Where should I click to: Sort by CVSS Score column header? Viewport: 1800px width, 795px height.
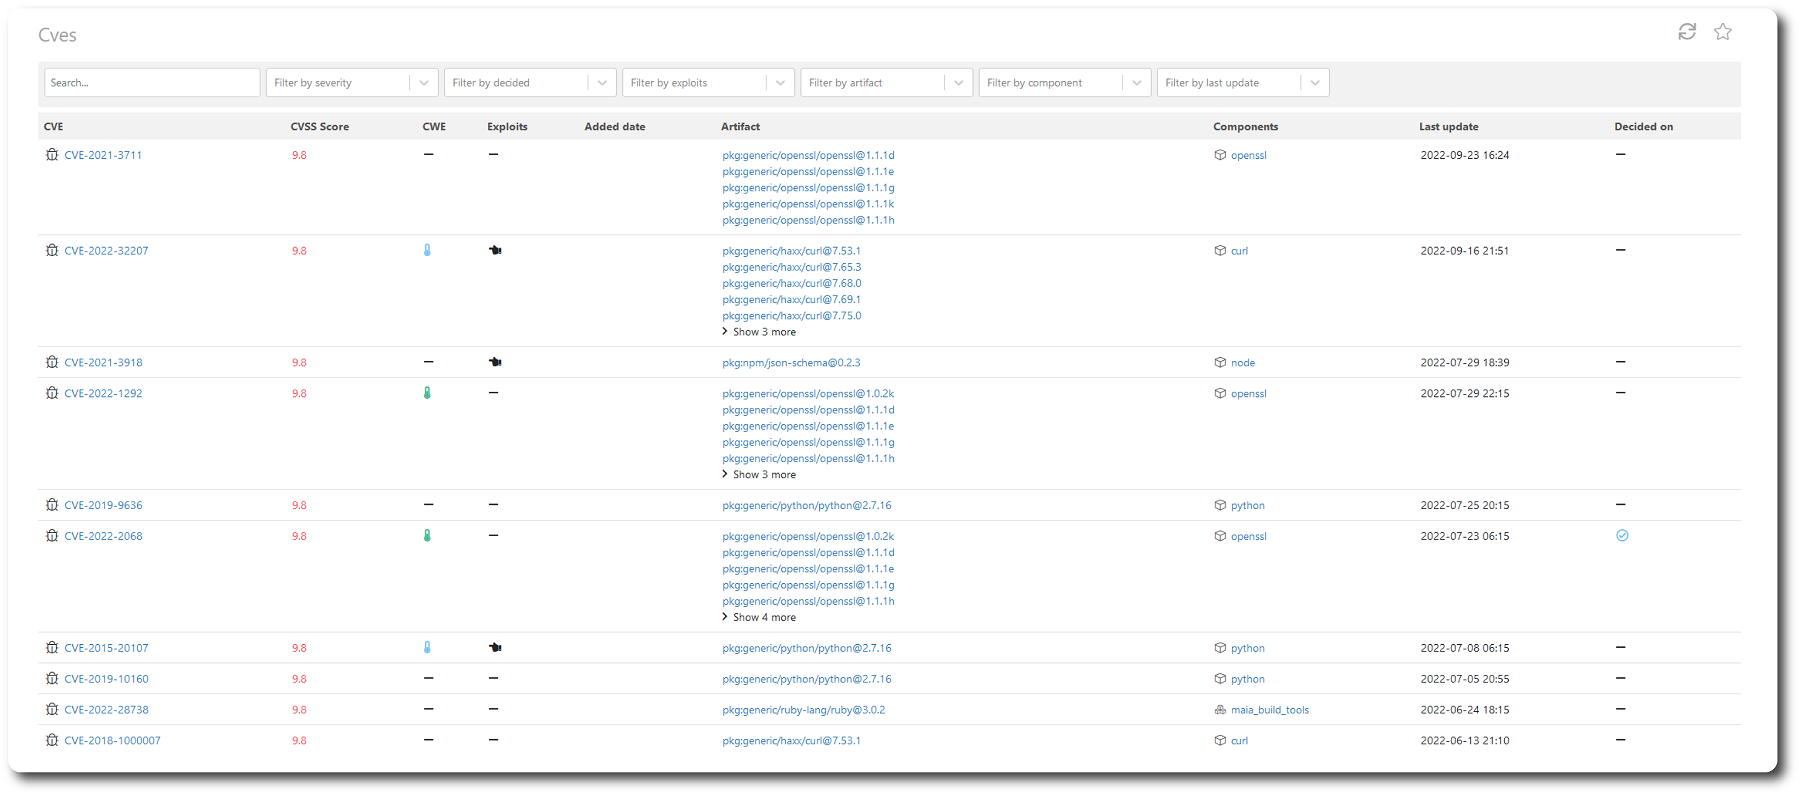pyautogui.click(x=319, y=127)
